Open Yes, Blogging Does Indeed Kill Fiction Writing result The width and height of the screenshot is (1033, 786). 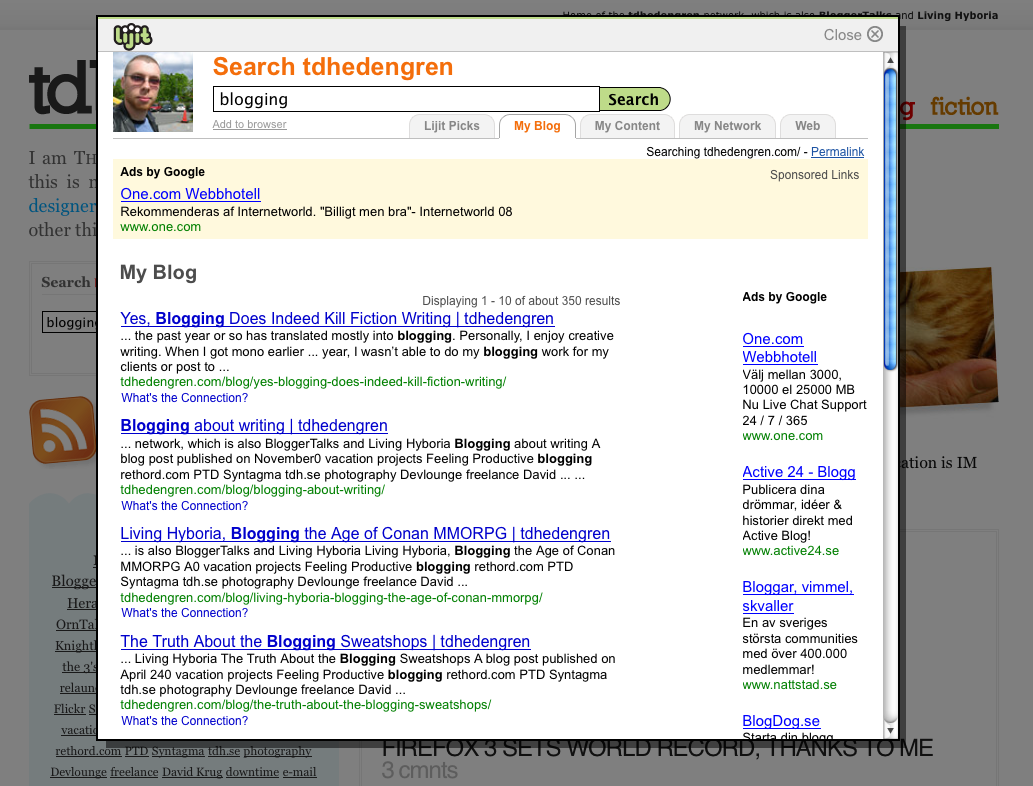(337, 318)
